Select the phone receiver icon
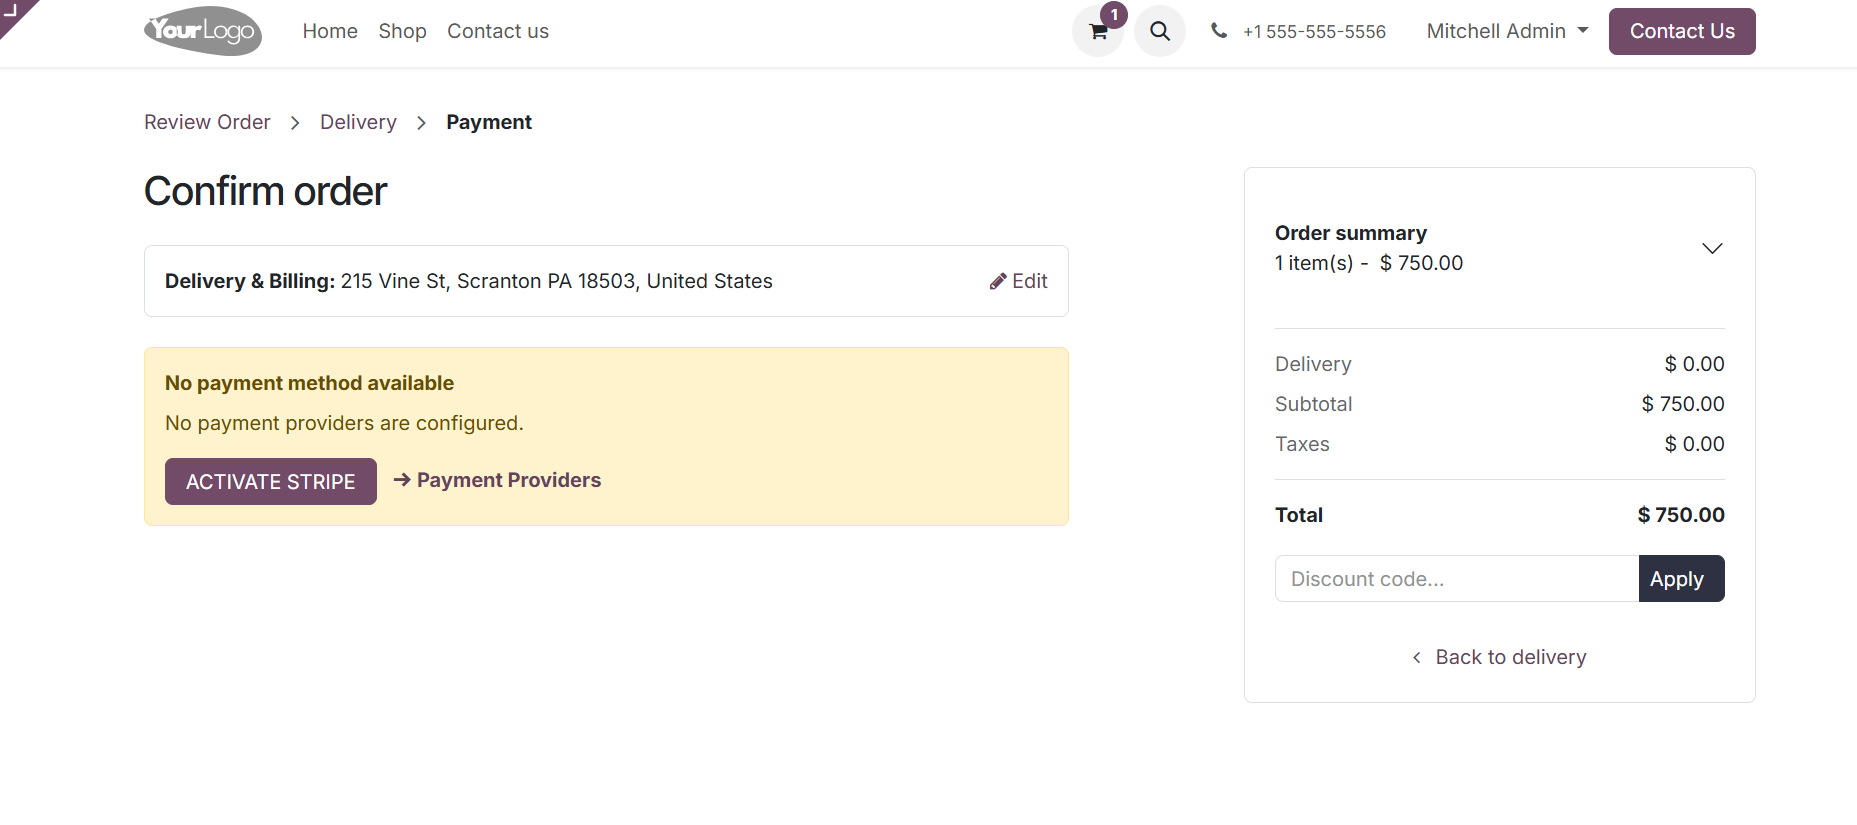The image size is (1857, 825). pyautogui.click(x=1218, y=31)
